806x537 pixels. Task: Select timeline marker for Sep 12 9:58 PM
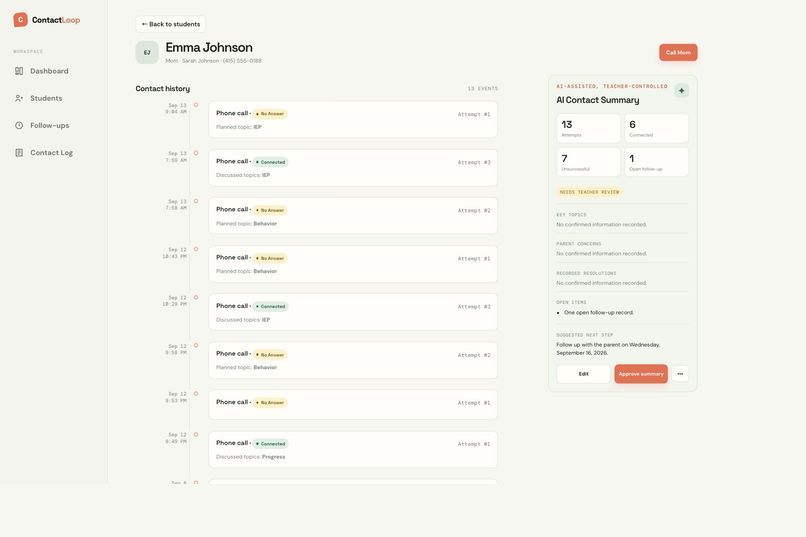pyautogui.click(x=196, y=345)
